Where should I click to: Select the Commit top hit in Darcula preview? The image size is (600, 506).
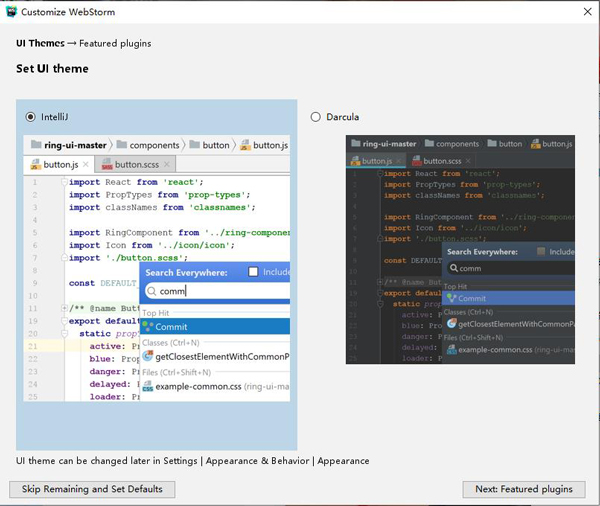click(509, 298)
